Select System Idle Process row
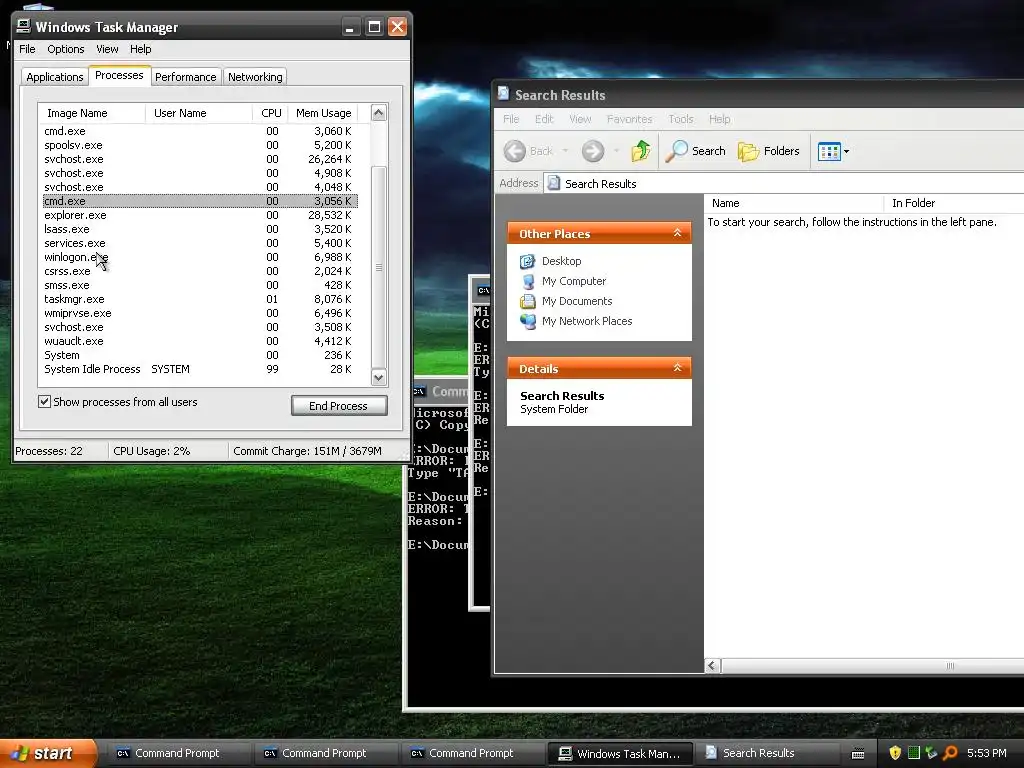This screenshot has height=768, width=1024. 200,369
